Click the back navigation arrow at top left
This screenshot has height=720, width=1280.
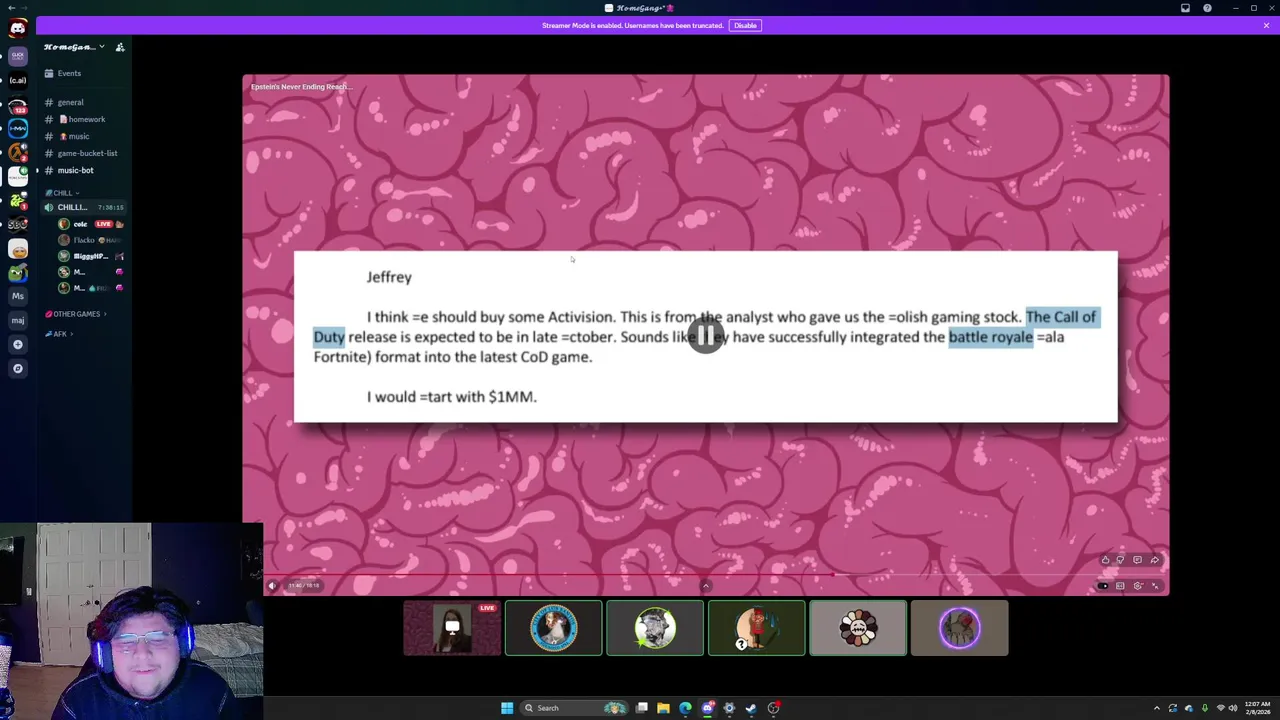(x=10, y=8)
